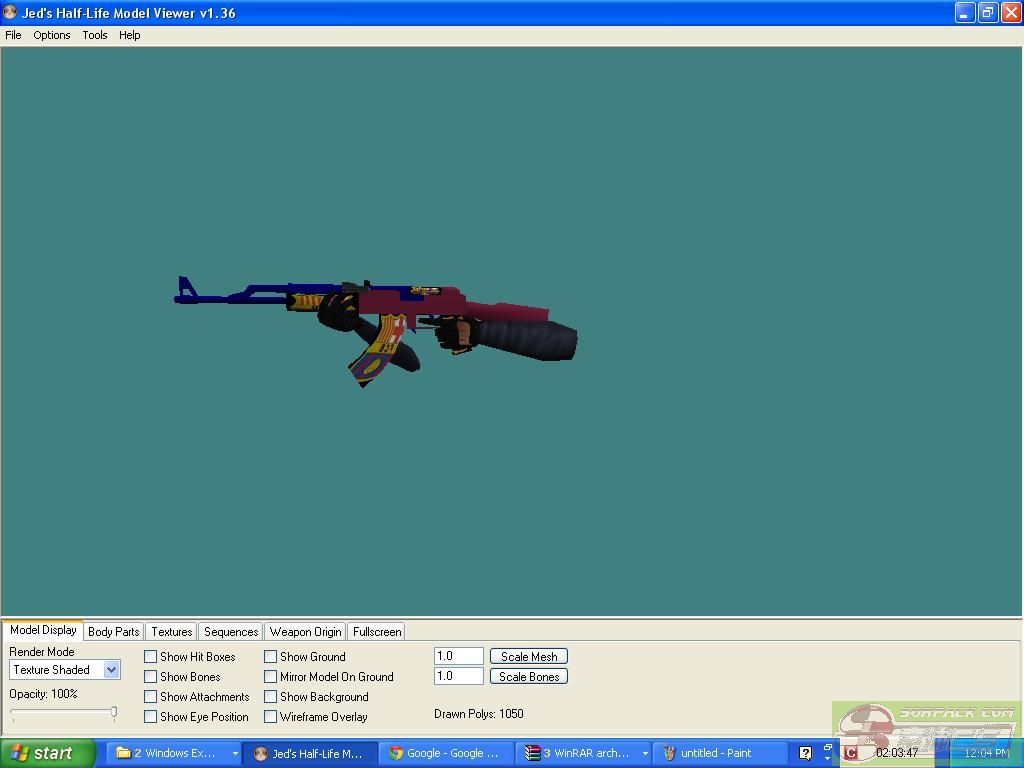Image resolution: width=1024 pixels, height=768 pixels.
Task: Open the Options menu
Action: tap(52, 35)
